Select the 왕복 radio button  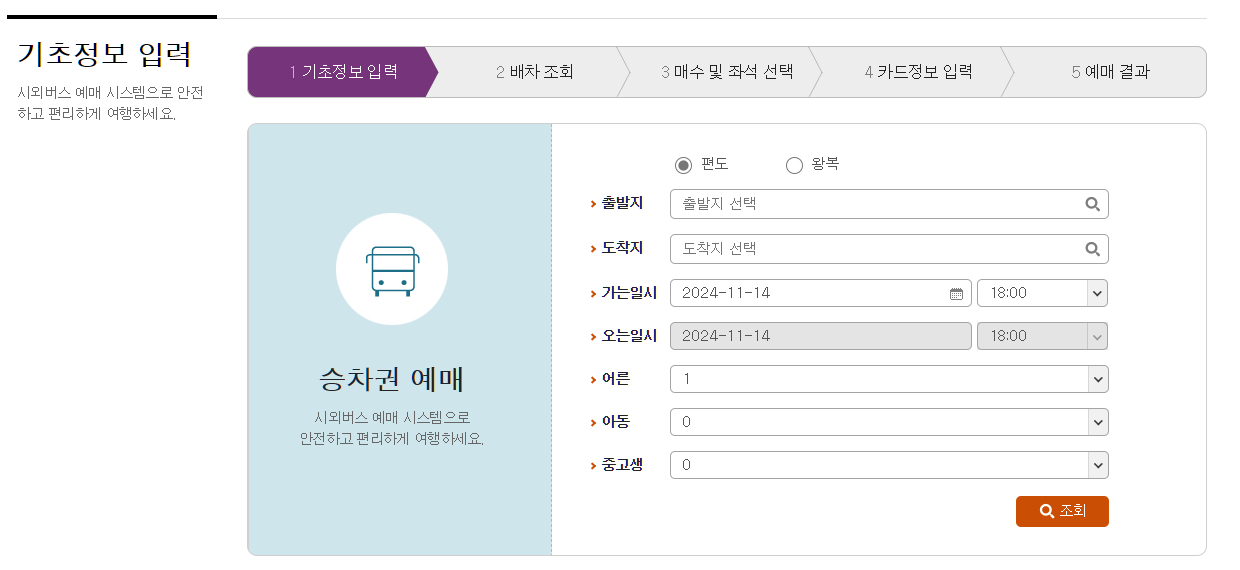[794, 165]
